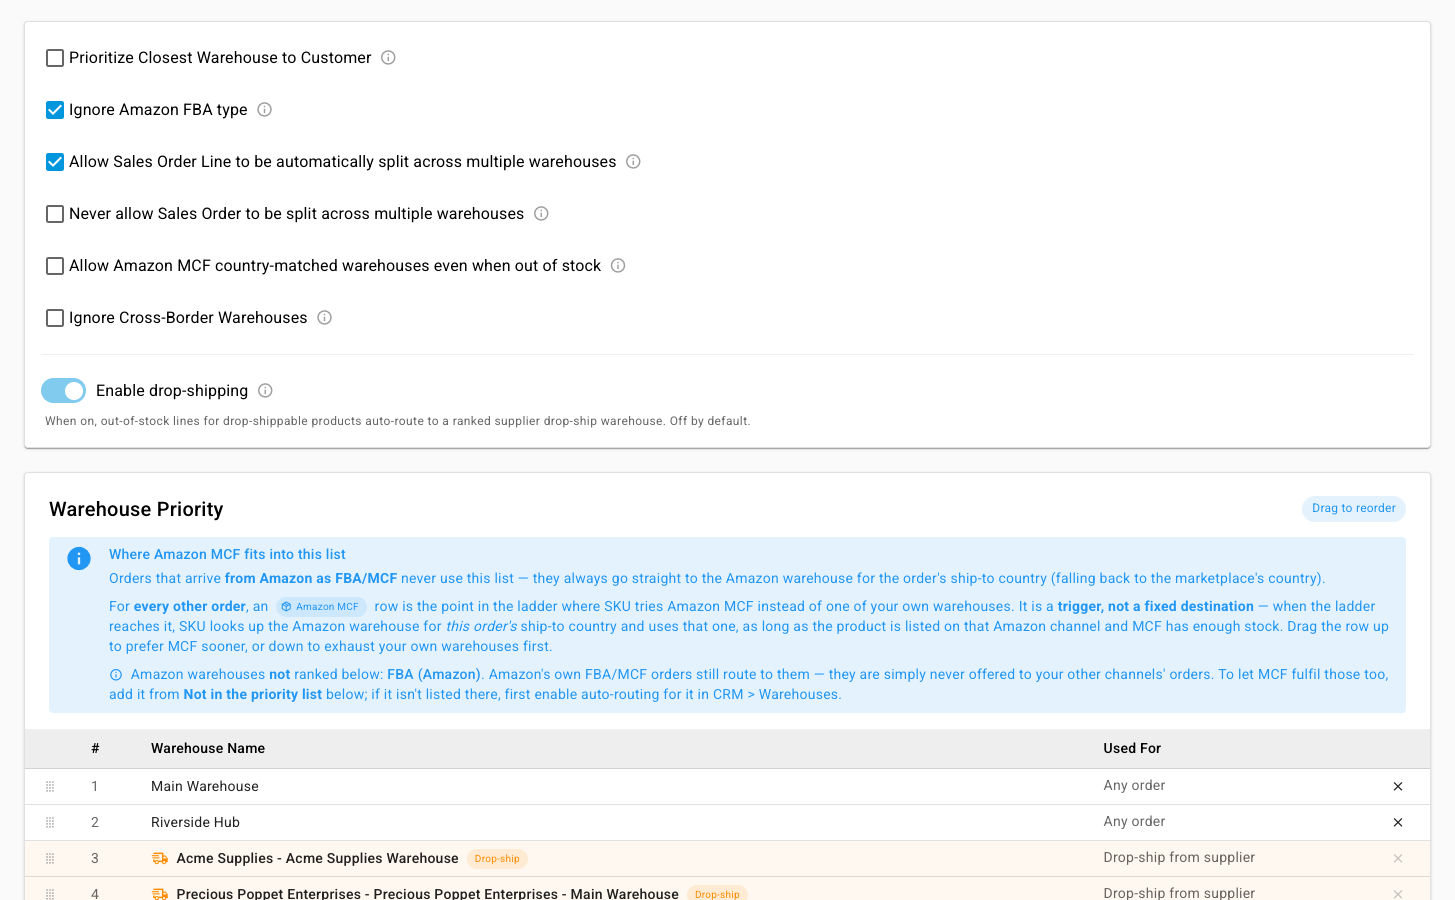Uncheck Allow Sales Order Line automatic split

point(55,162)
